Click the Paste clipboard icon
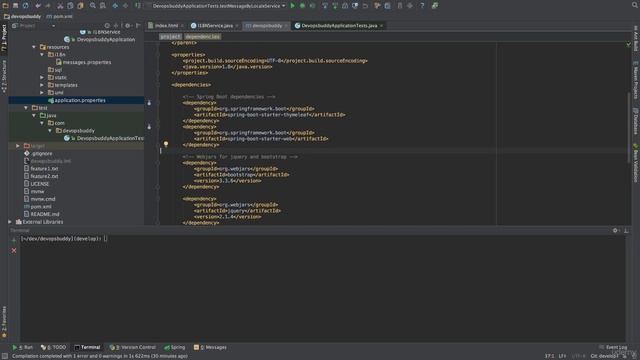Image resolution: width=640 pixels, height=360 pixels. (x=80, y=6)
